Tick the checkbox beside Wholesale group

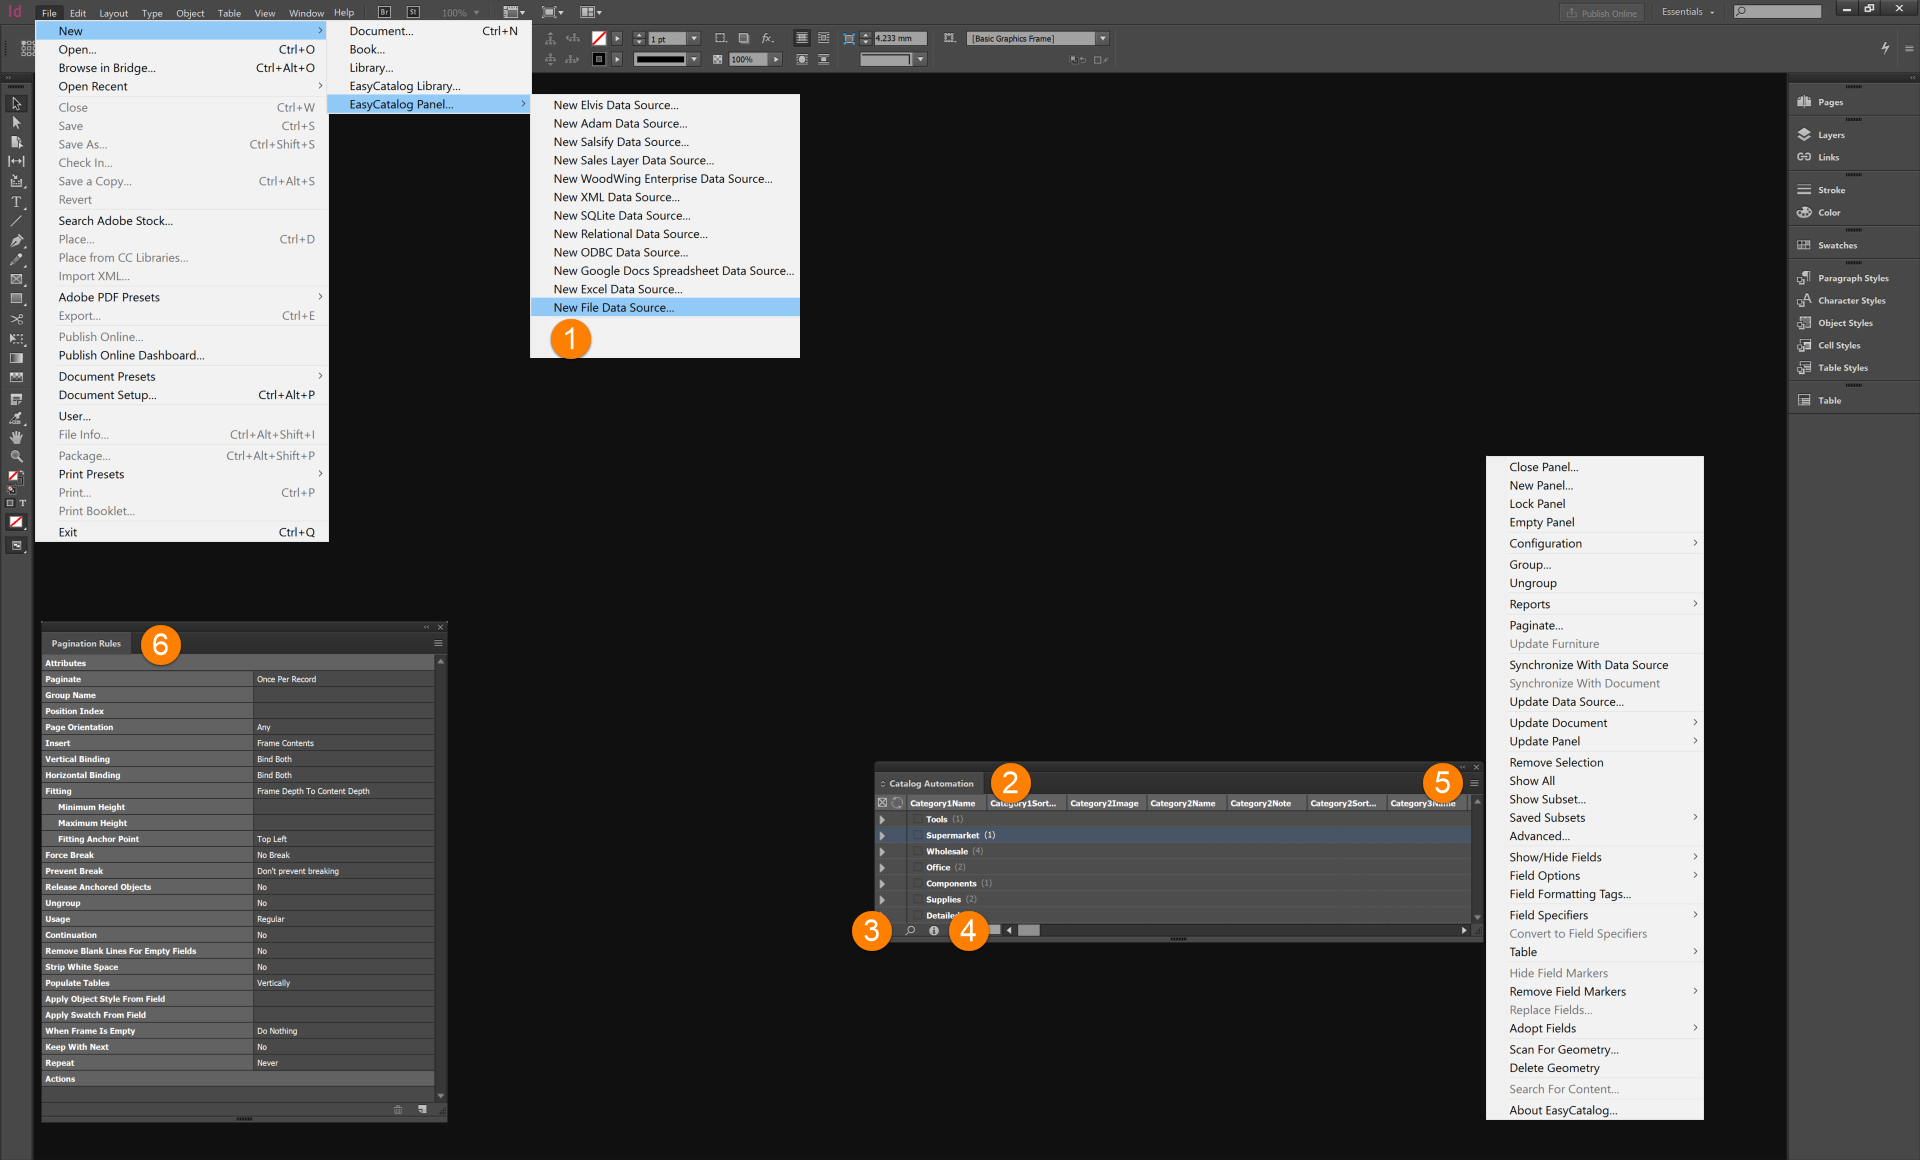click(917, 851)
